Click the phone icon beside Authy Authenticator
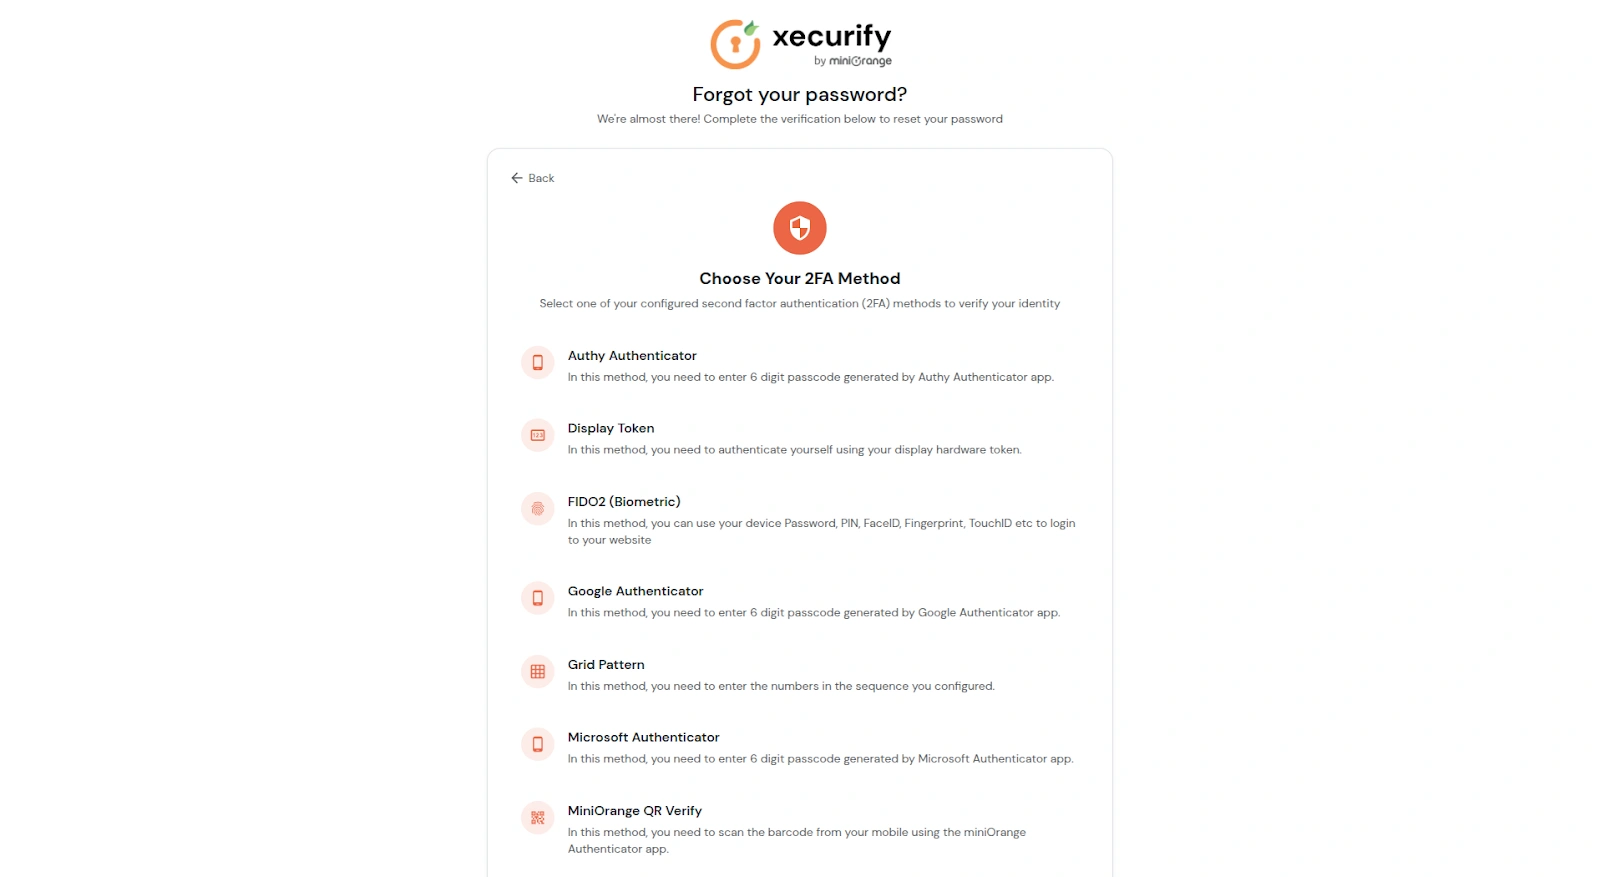The image size is (1600, 877). pos(537,363)
